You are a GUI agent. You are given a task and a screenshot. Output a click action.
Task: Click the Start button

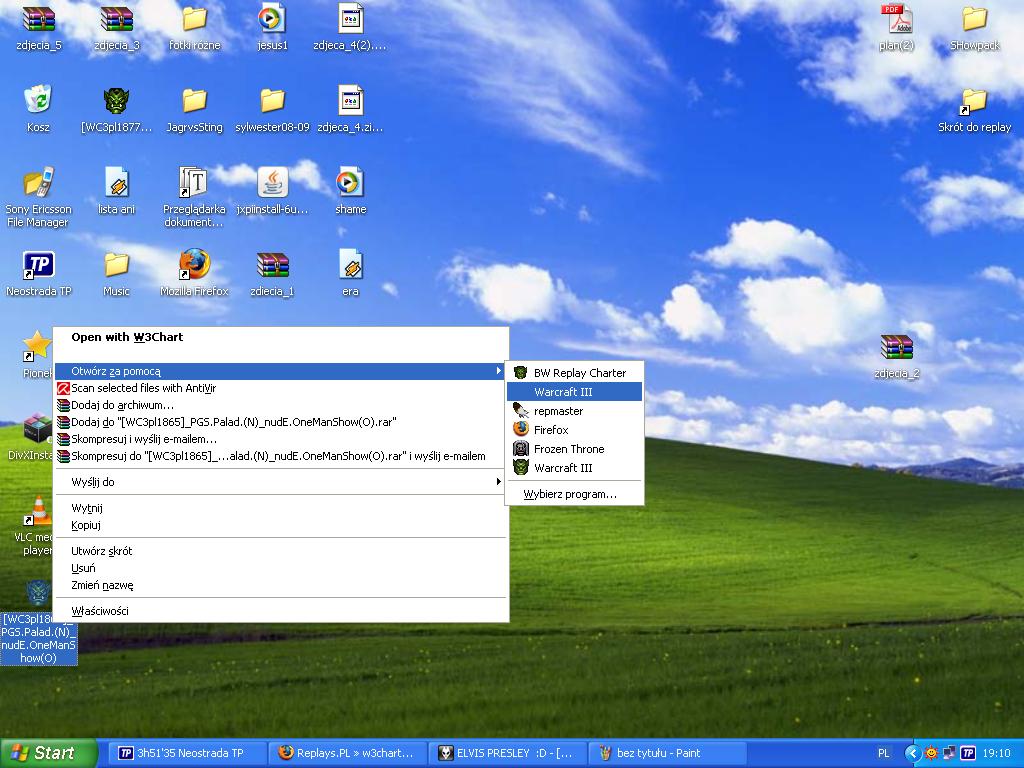tap(49, 753)
